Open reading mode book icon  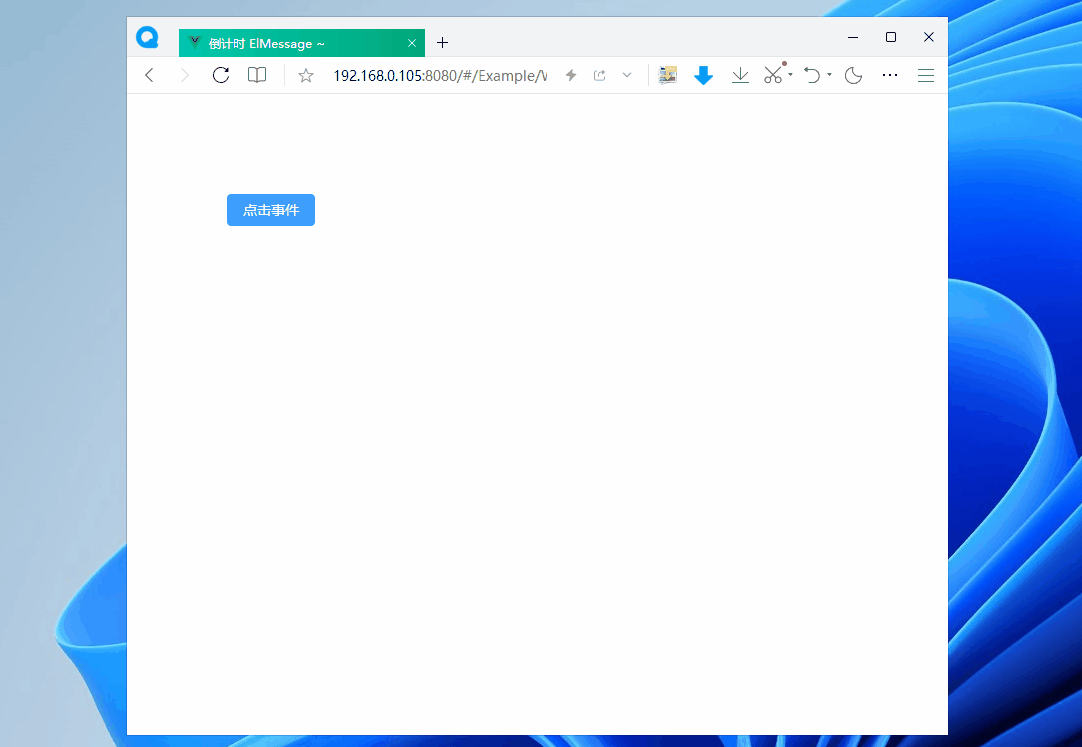[257, 75]
